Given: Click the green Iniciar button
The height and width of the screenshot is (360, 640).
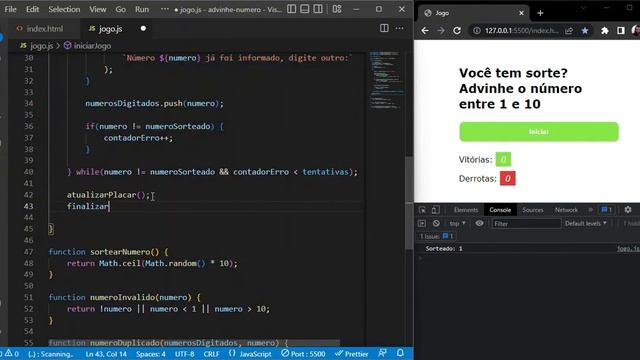Looking at the screenshot, I should pos(539,132).
